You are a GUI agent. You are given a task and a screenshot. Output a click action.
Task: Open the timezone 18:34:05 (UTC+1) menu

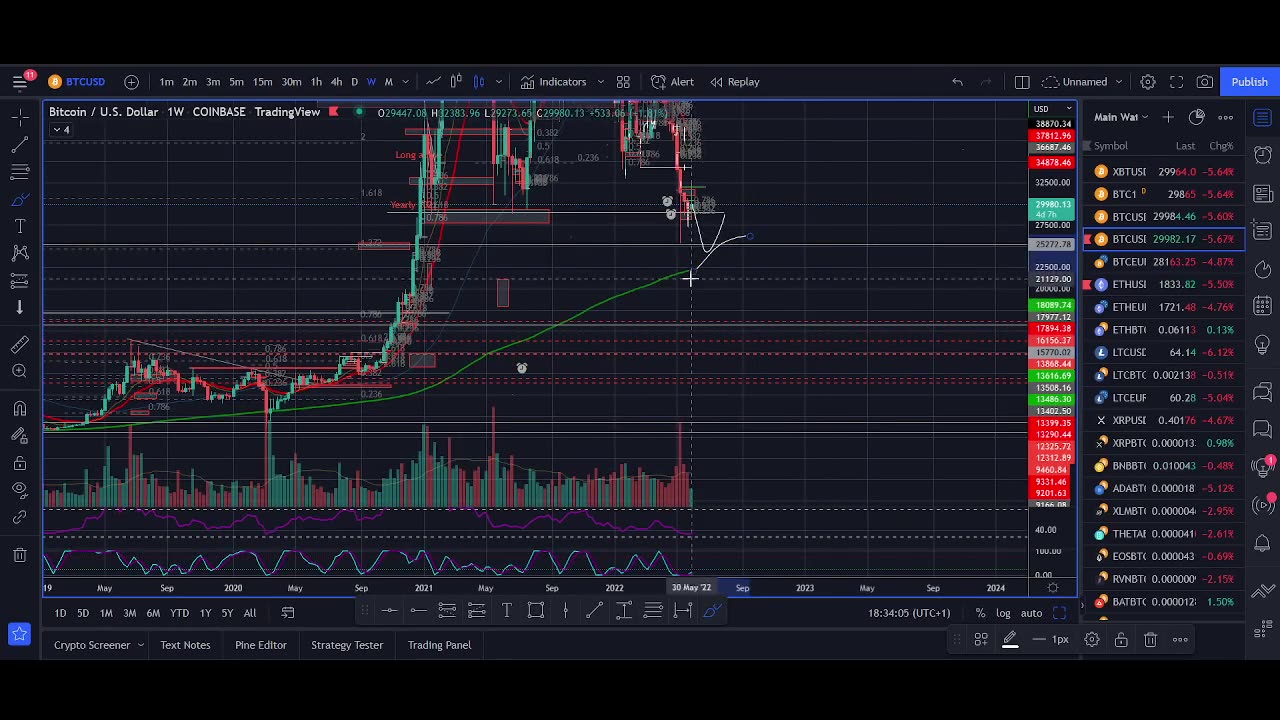tap(909, 613)
